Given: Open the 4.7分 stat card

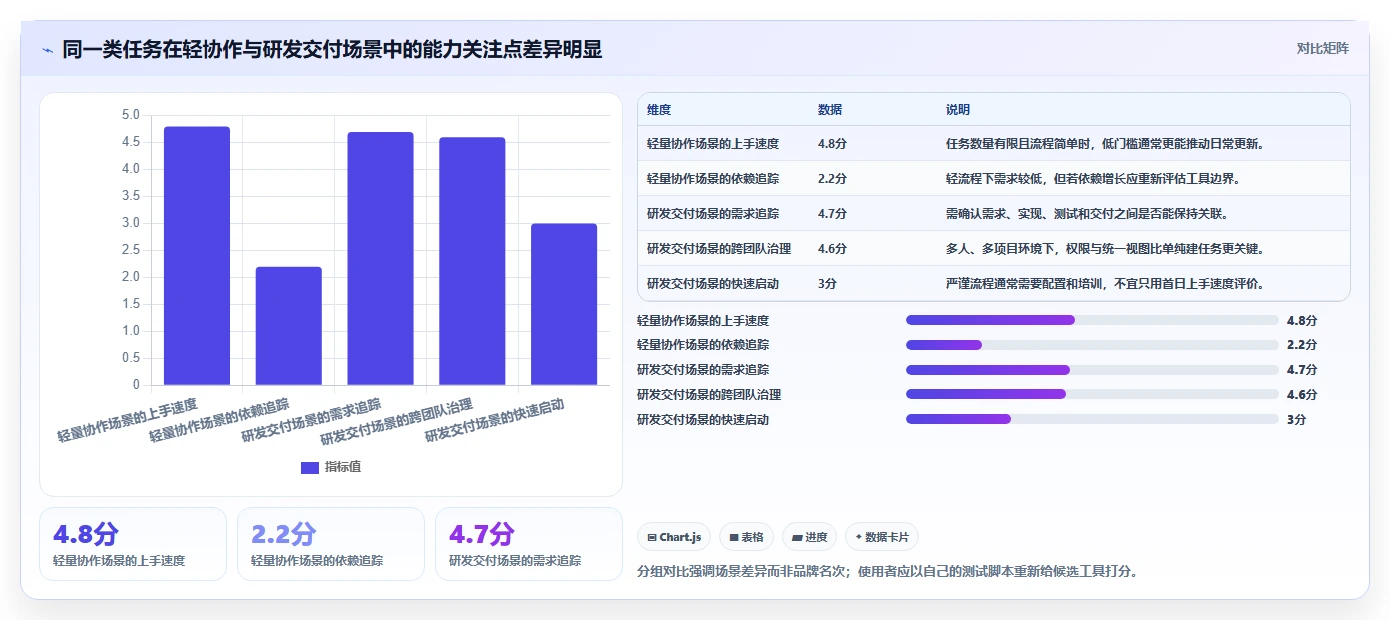Looking at the screenshot, I should pos(529,544).
